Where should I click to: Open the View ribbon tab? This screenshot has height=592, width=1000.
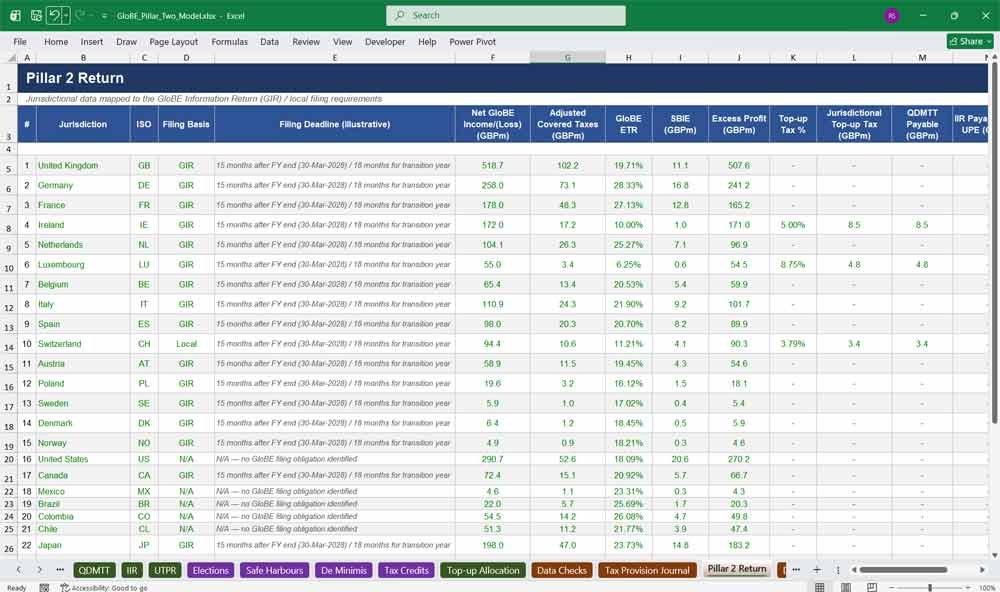(342, 41)
